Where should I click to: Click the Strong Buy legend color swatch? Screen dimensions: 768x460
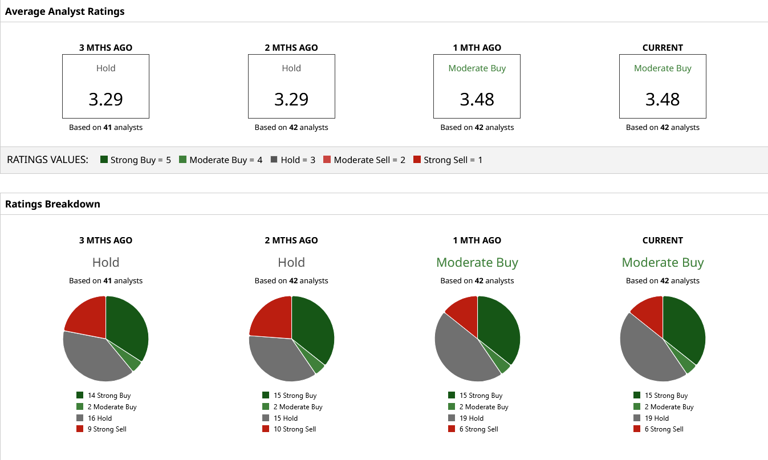104,159
